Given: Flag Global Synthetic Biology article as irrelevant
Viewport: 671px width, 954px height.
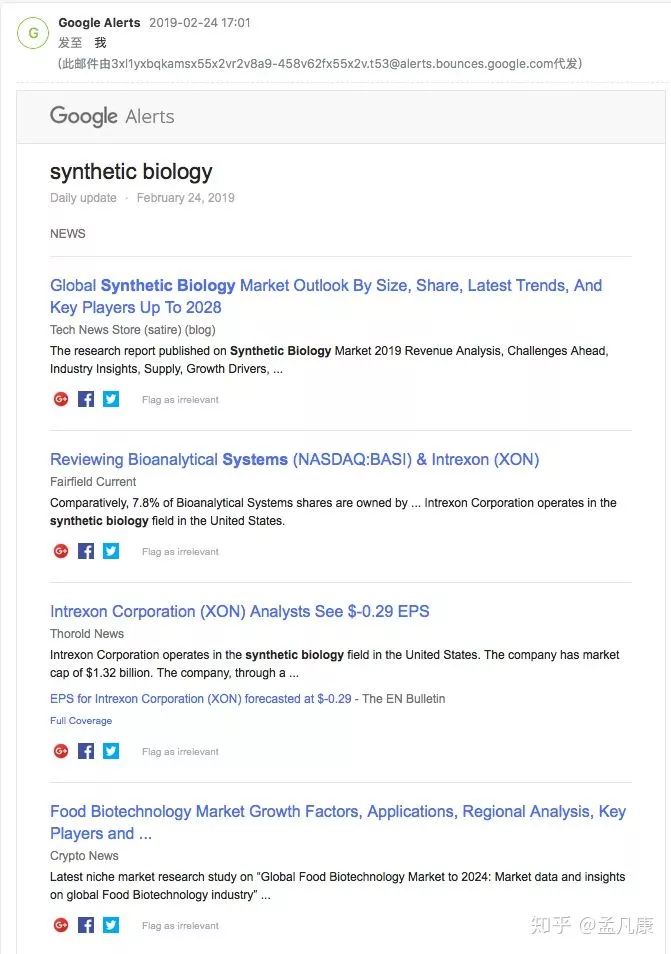Looking at the screenshot, I should 180,400.
